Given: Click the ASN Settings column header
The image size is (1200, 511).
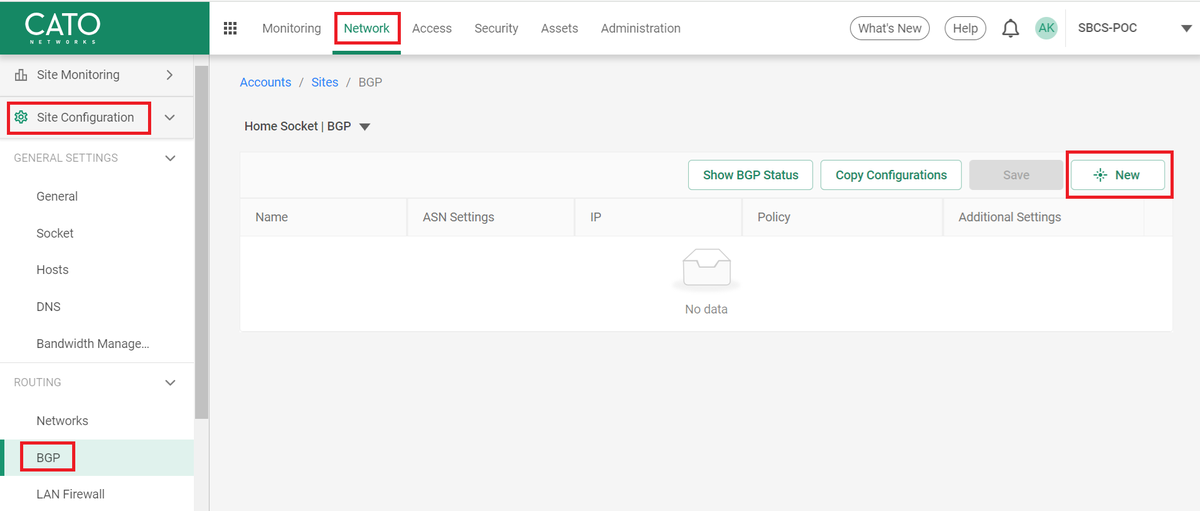Looking at the screenshot, I should point(491,217).
